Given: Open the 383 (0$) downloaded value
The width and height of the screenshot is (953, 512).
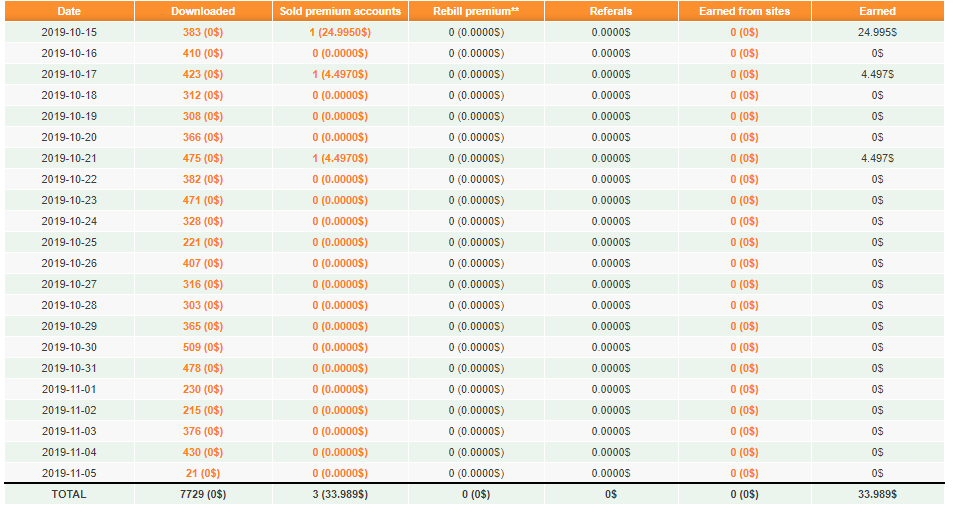Looking at the screenshot, I should click(x=203, y=32).
